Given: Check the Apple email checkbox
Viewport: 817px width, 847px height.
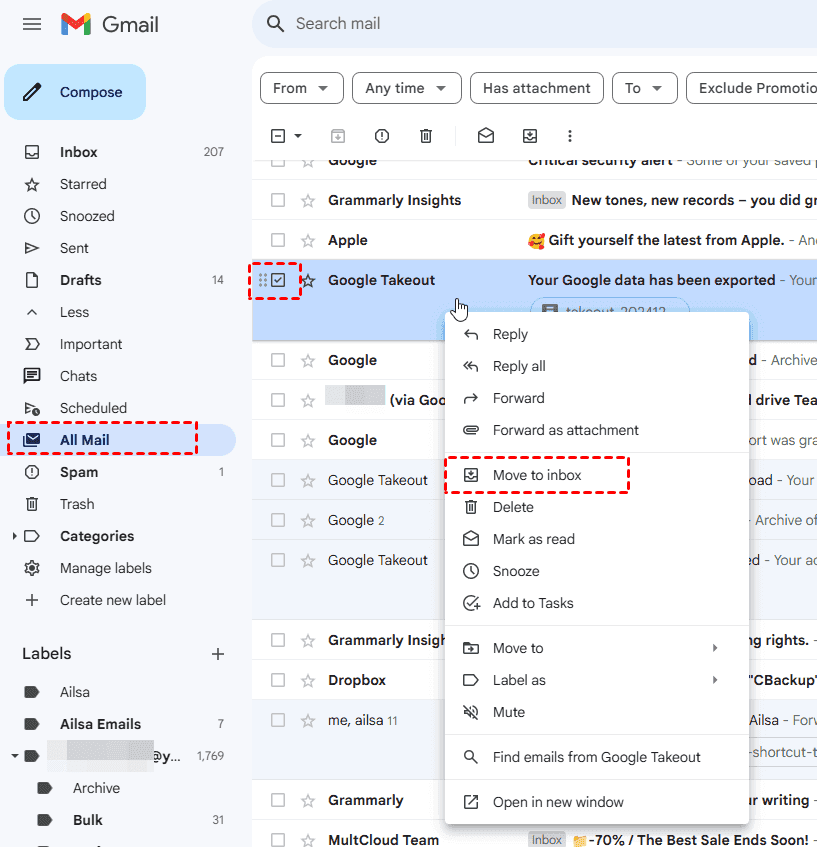Looking at the screenshot, I should click(278, 240).
